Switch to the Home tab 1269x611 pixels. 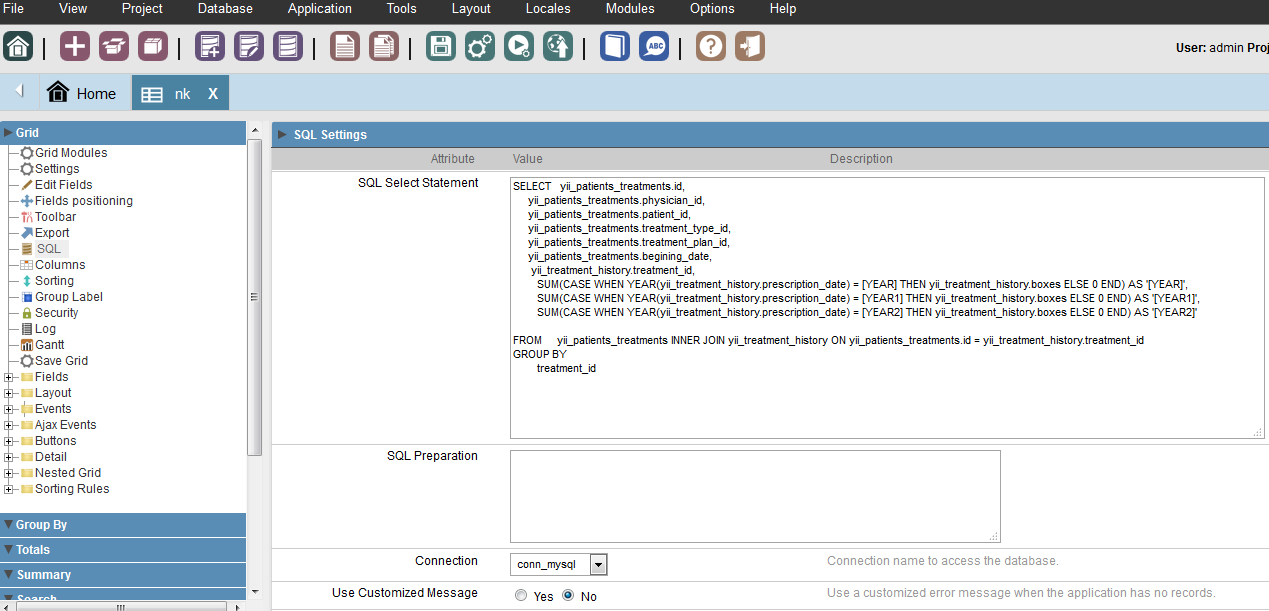(x=82, y=93)
